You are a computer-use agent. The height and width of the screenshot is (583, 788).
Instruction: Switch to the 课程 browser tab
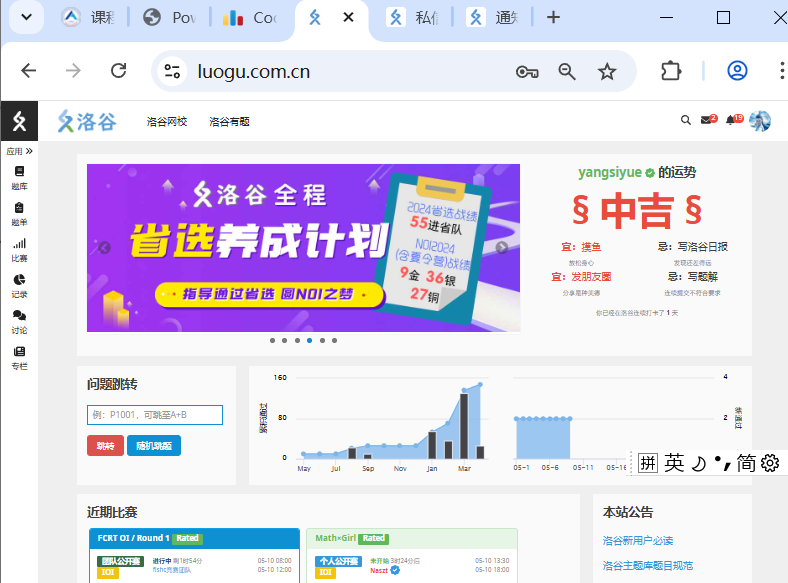pos(88,18)
